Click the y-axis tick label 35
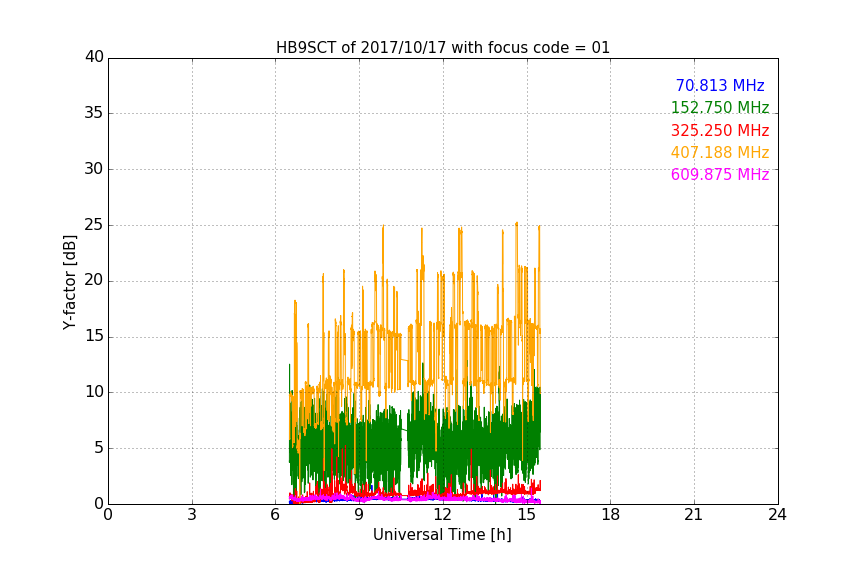 (94, 113)
